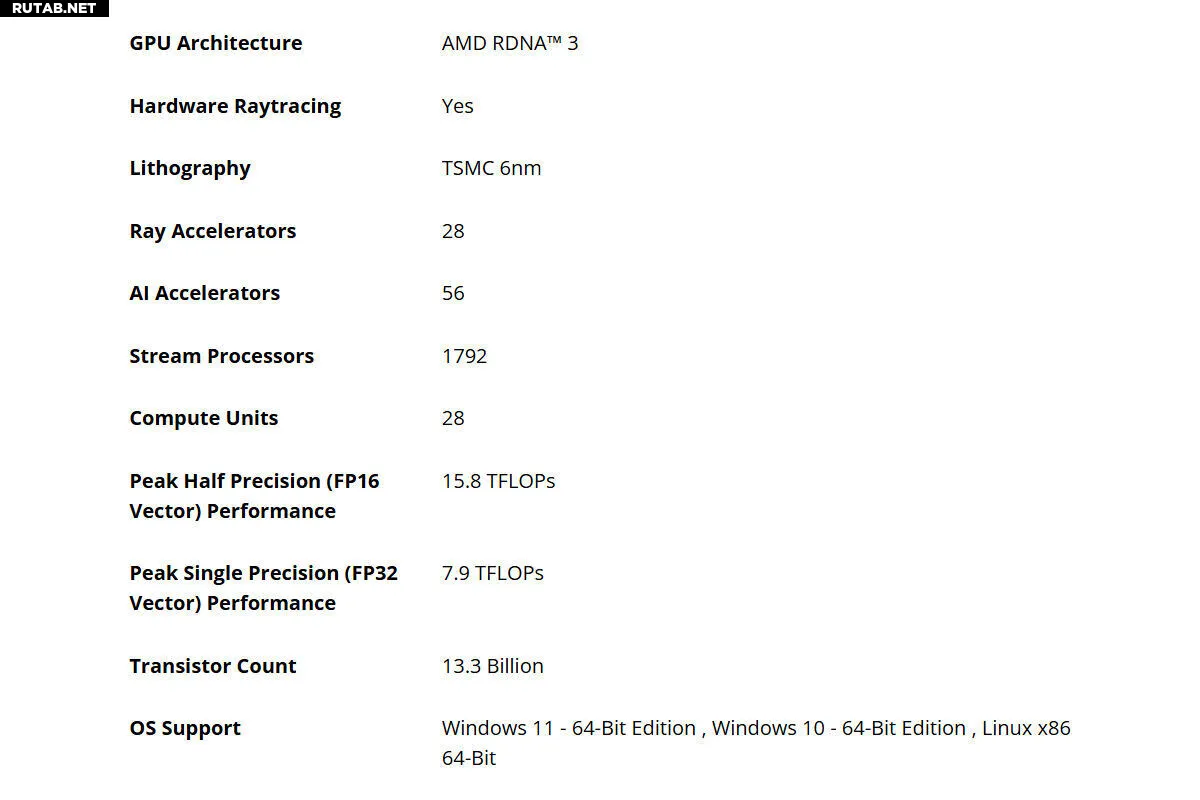Click the 13.3 Billion value
1200x800 pixels.
(493, 666)
